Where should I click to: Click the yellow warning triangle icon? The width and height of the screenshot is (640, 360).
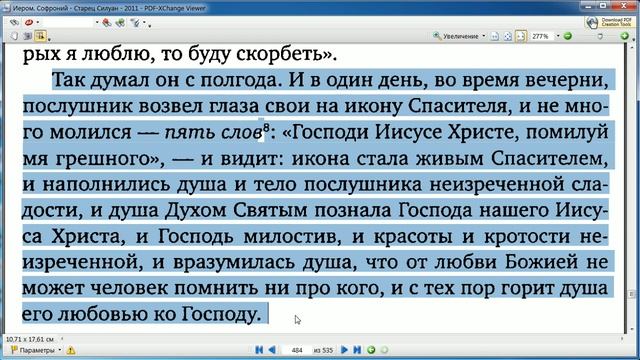[71, 350]
